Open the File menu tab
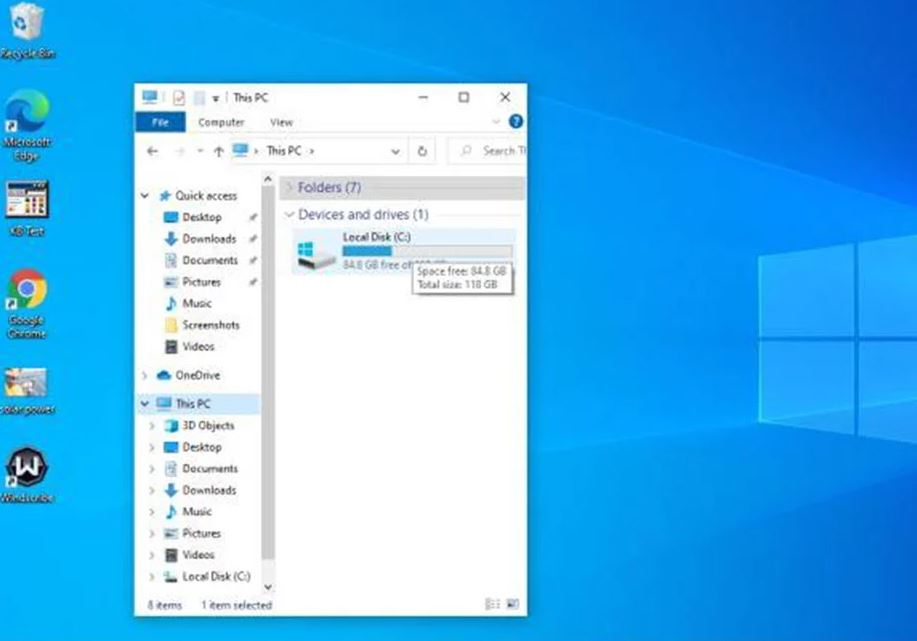 160,122
